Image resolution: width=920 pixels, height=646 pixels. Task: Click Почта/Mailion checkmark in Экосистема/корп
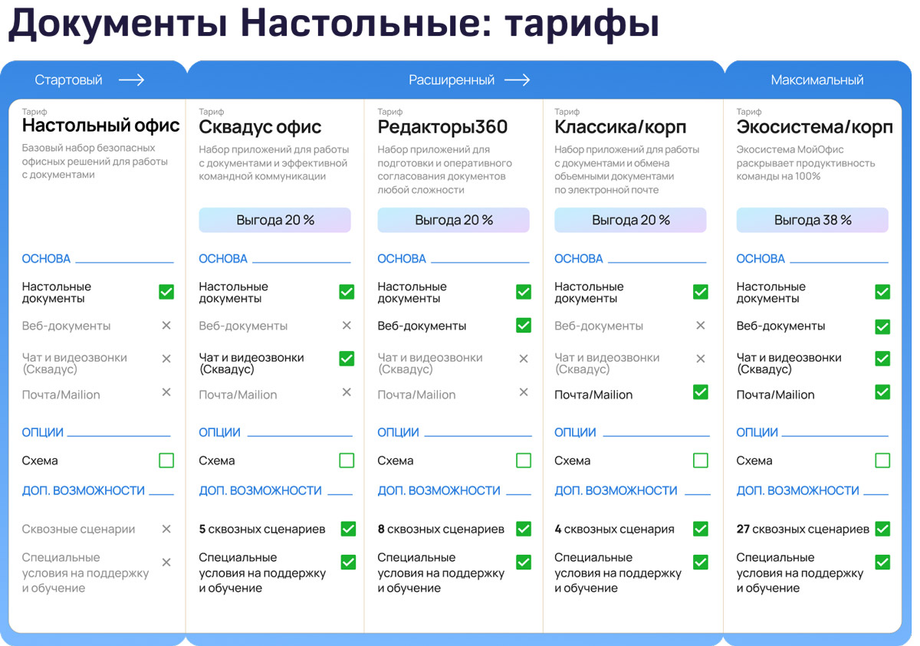point(882,392)
